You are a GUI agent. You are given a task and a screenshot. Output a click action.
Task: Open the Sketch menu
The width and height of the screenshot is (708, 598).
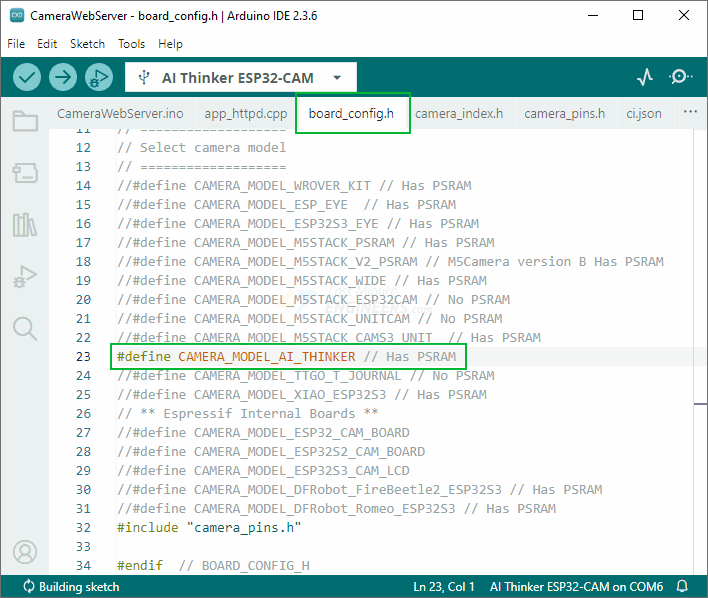87,44
